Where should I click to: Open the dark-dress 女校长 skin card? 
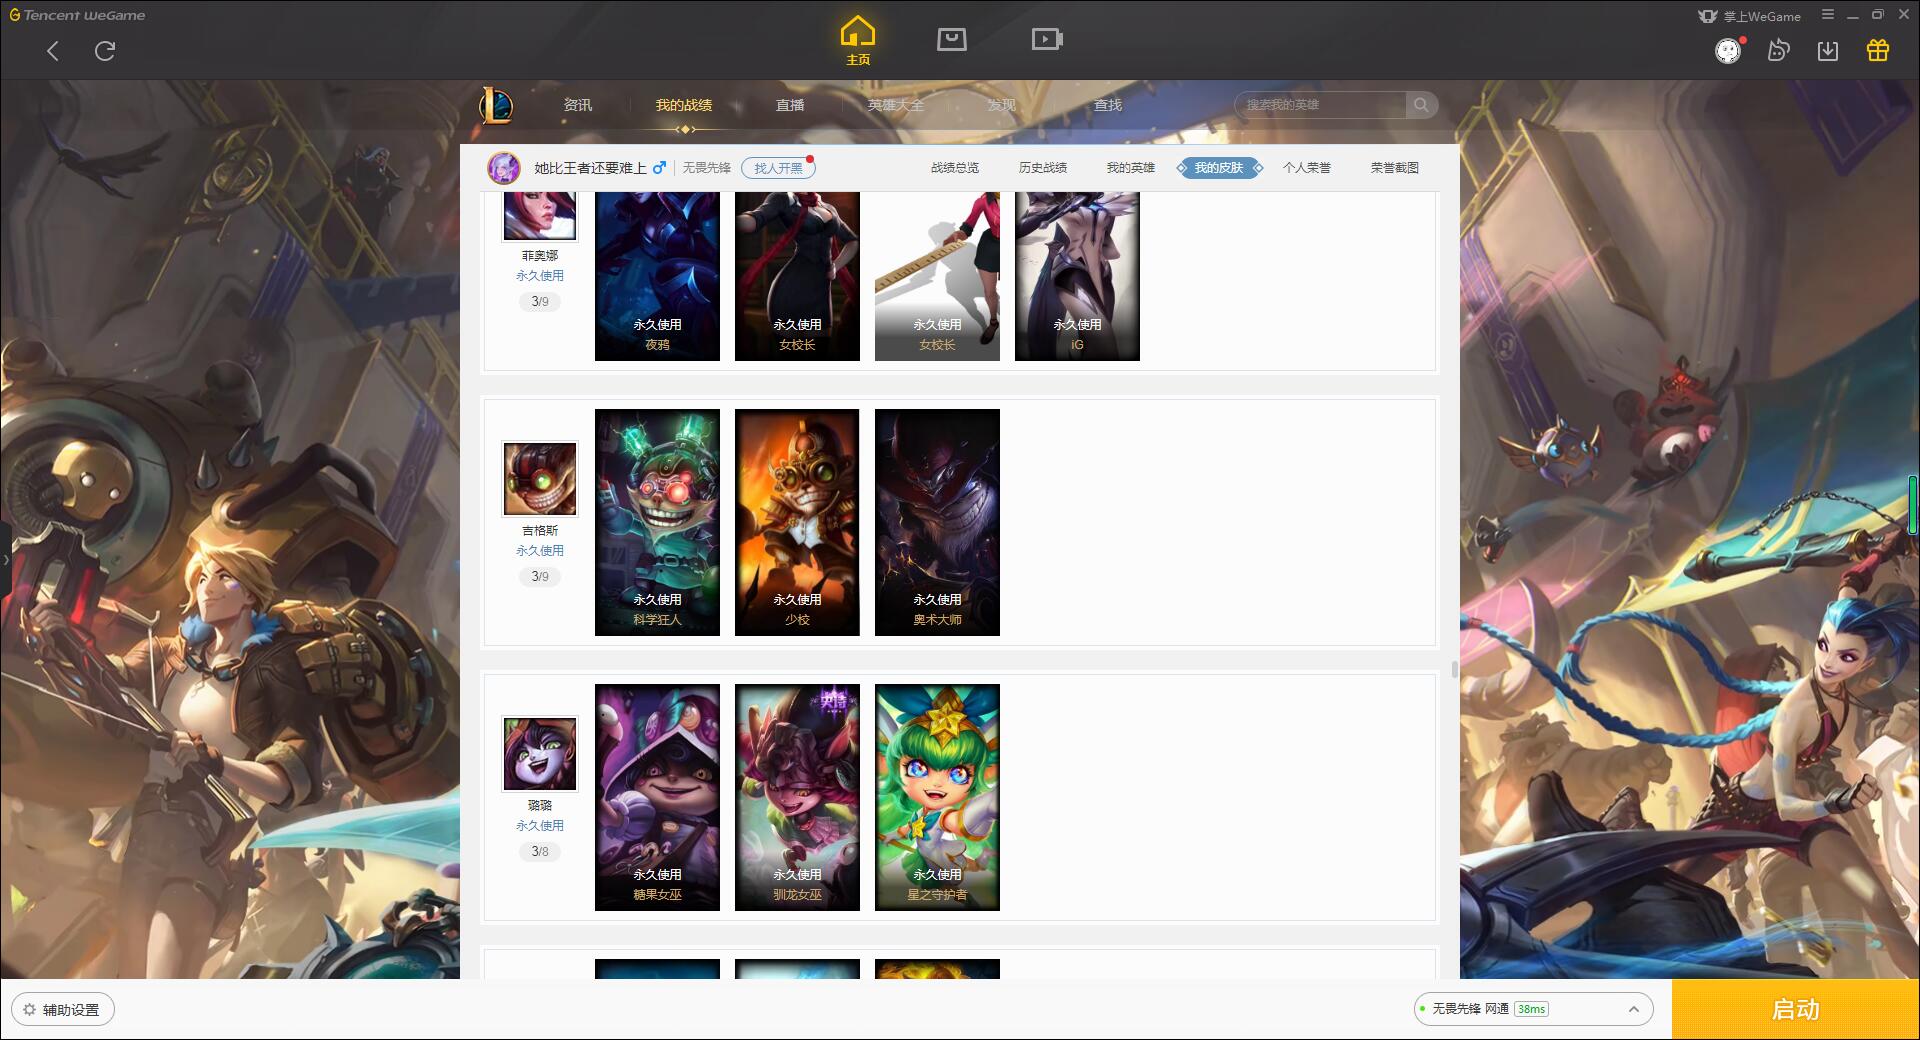point(797,276)
